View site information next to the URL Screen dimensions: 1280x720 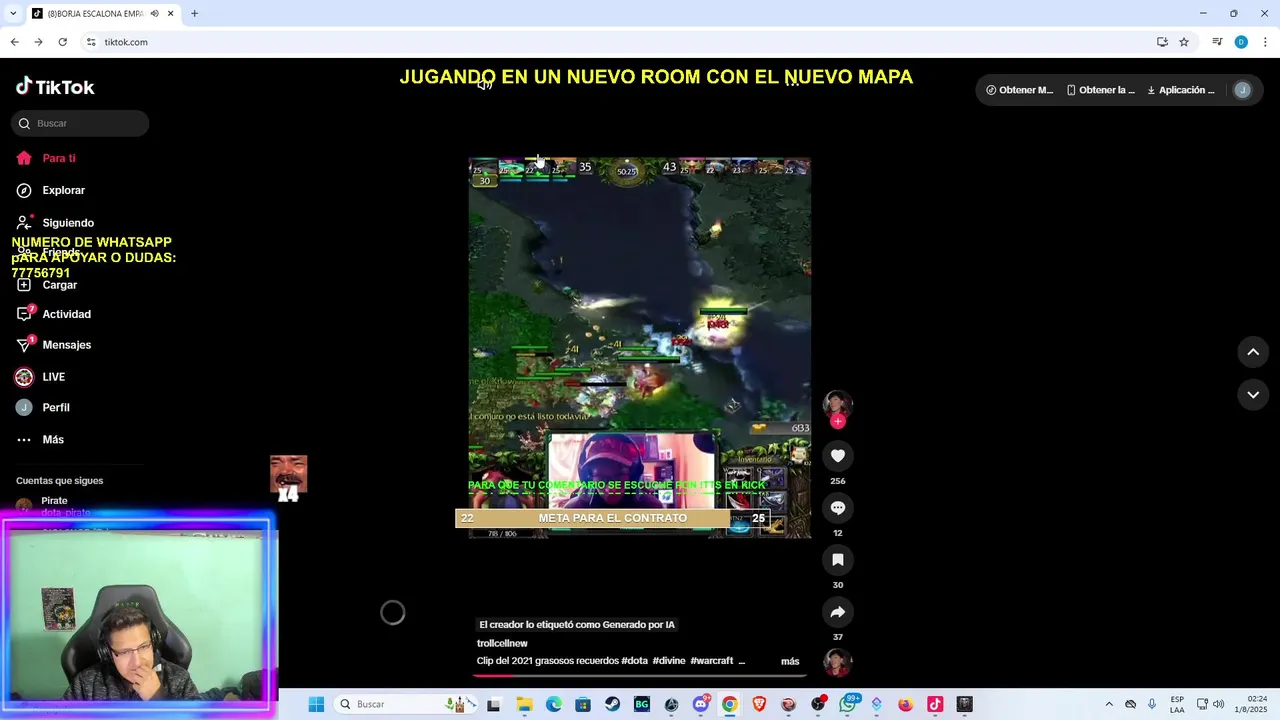pyautogui.click(x=91, y=42)
